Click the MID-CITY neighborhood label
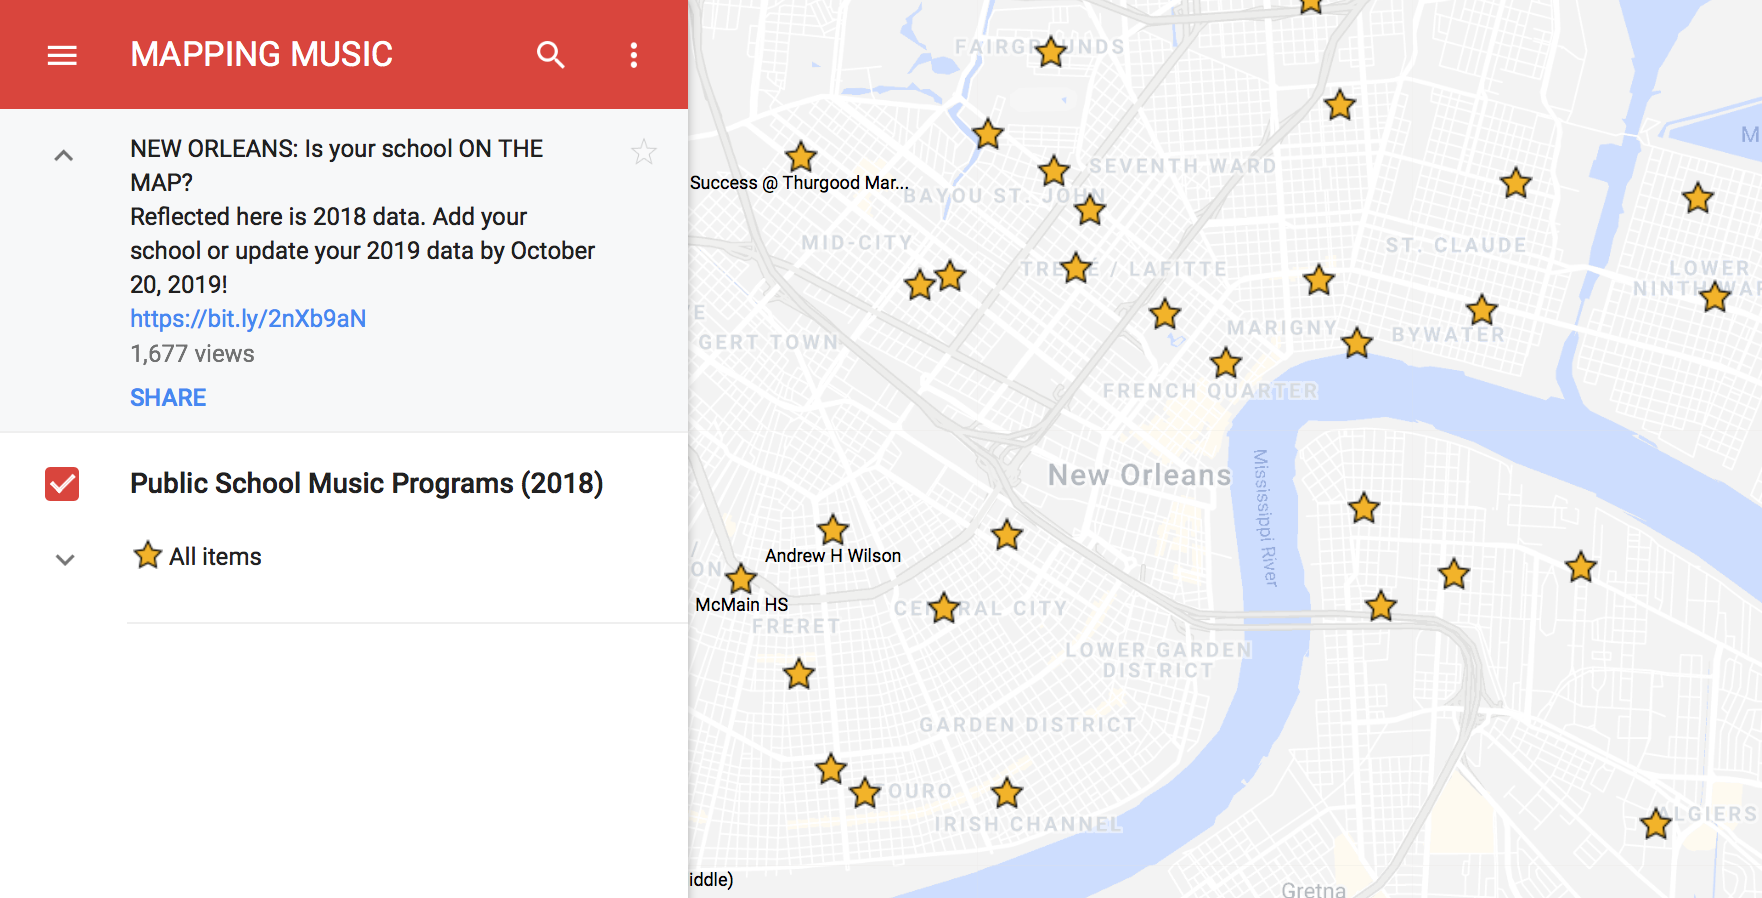Screen dimensions: 1762x898 (857, 243)
